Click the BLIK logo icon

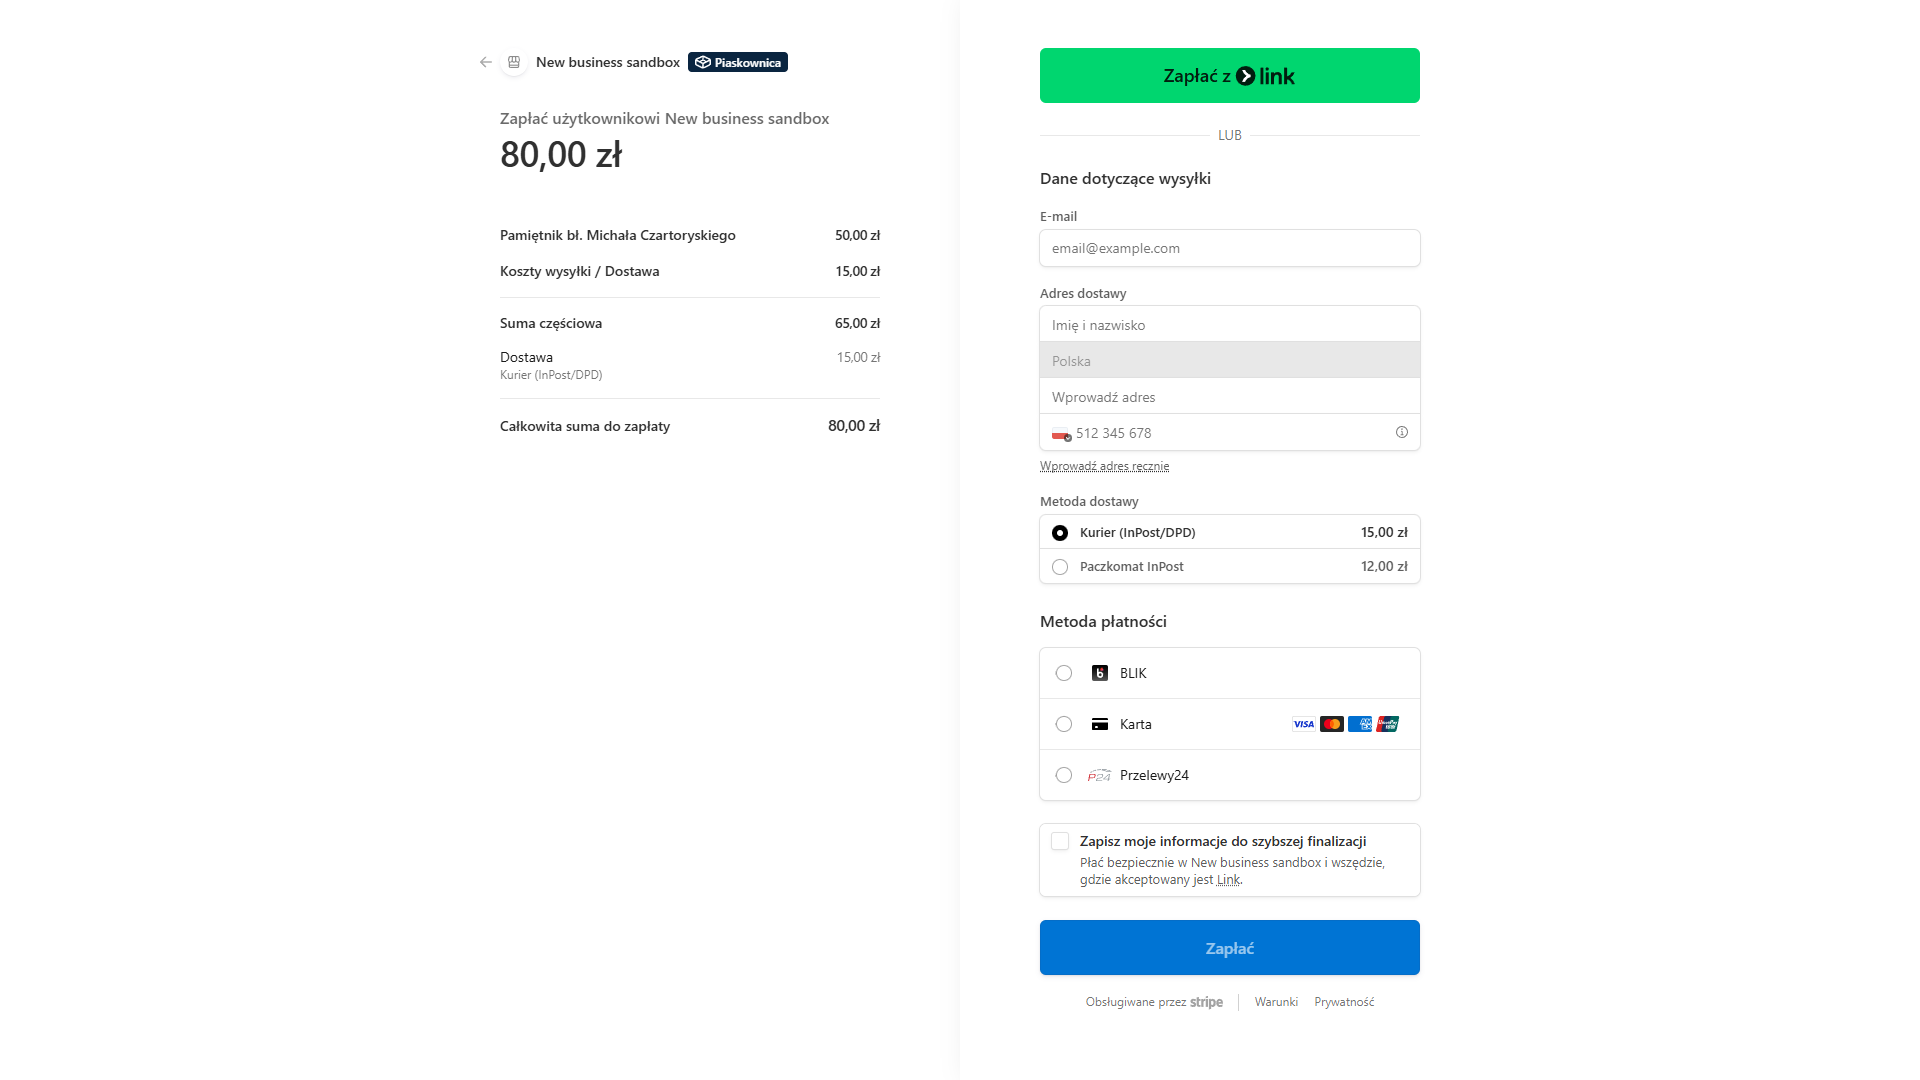(1100, 673)
